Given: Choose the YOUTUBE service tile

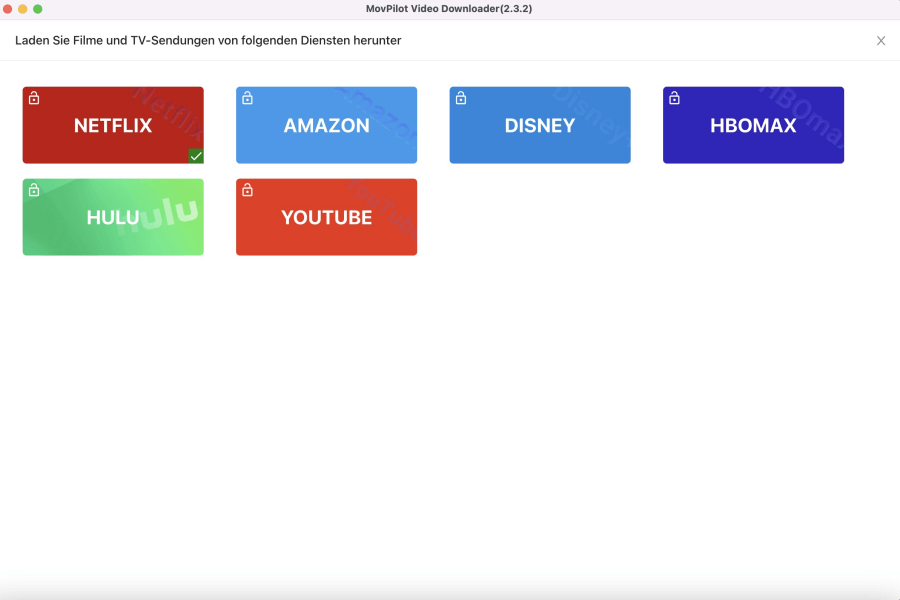Looking at the screenshot, I should click(327, 217).
